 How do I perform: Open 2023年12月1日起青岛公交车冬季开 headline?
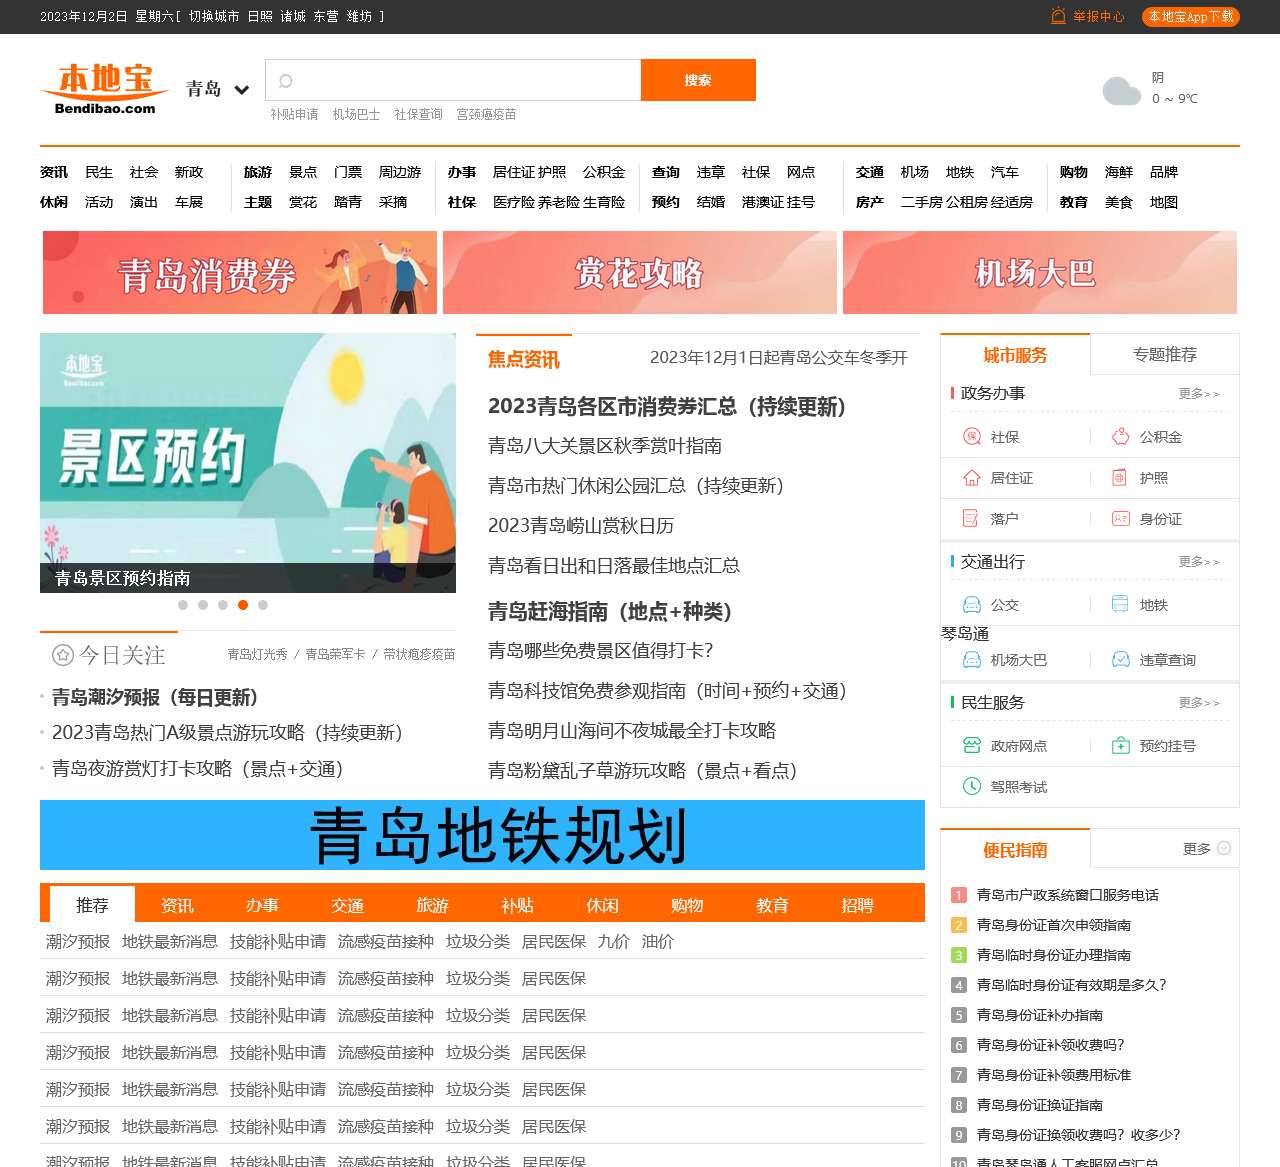(x=779, y=357)
